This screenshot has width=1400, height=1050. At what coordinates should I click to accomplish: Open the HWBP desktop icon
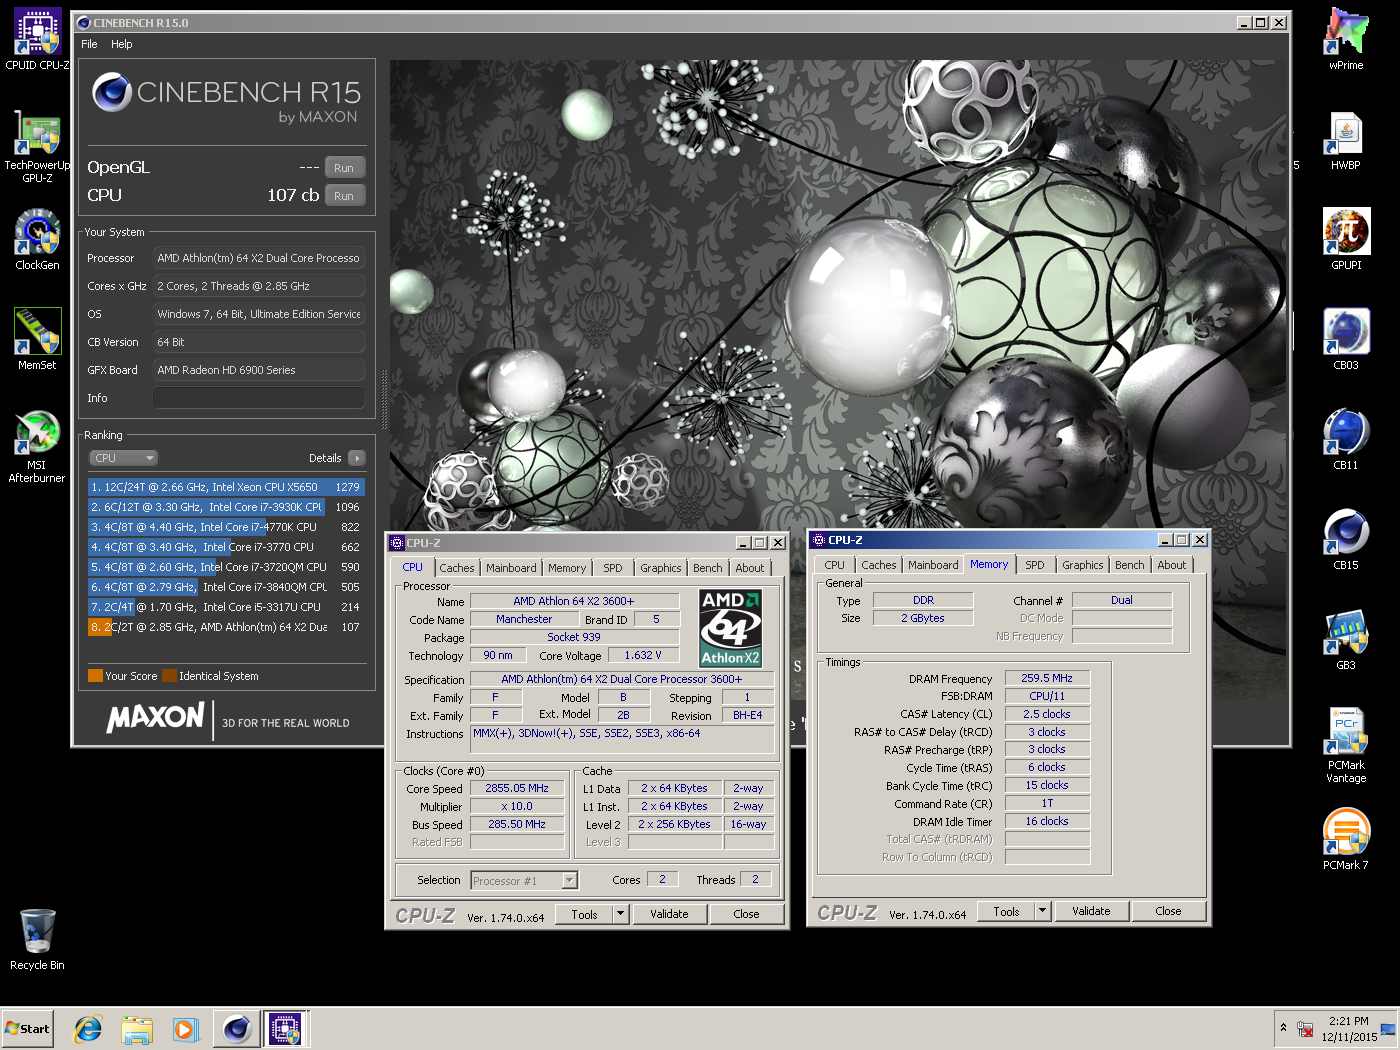1346,139
